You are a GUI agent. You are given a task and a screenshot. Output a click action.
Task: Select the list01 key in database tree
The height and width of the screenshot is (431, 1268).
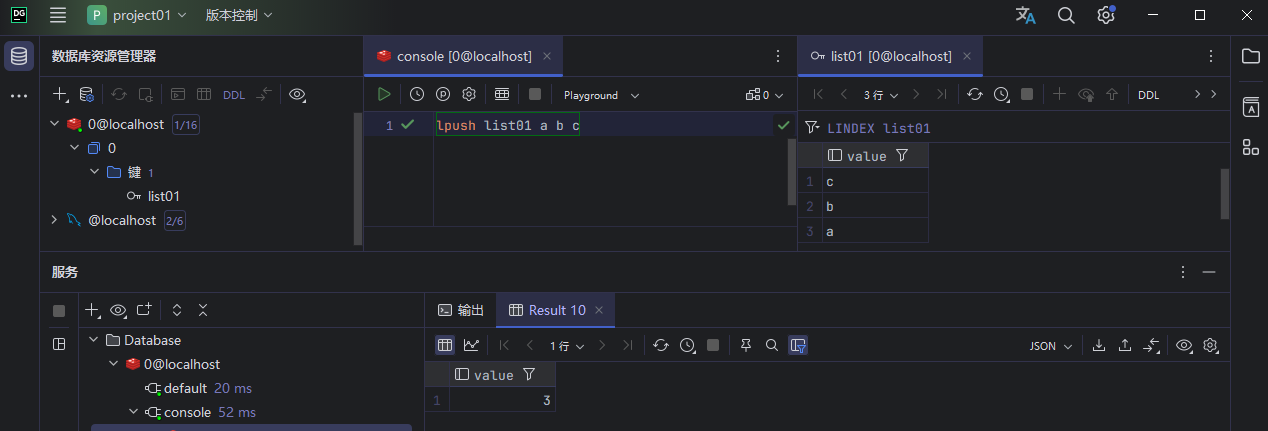[x=163, y=196]
